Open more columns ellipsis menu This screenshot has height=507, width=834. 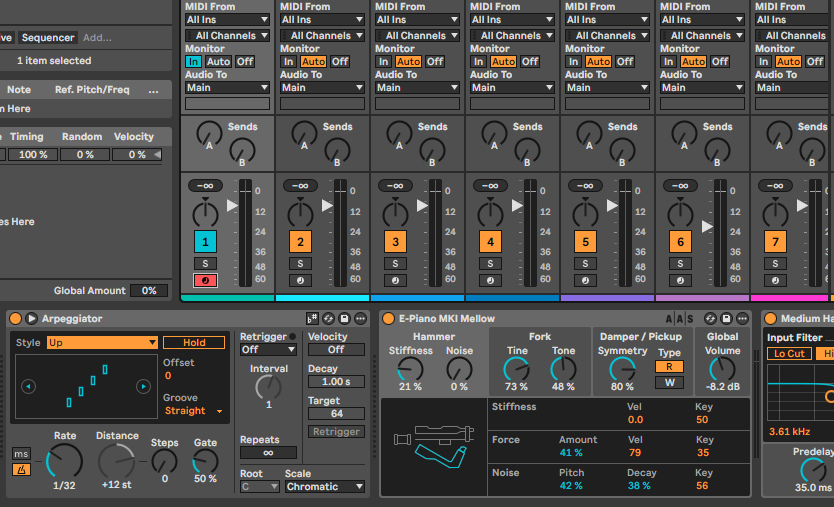coord(153,90)
